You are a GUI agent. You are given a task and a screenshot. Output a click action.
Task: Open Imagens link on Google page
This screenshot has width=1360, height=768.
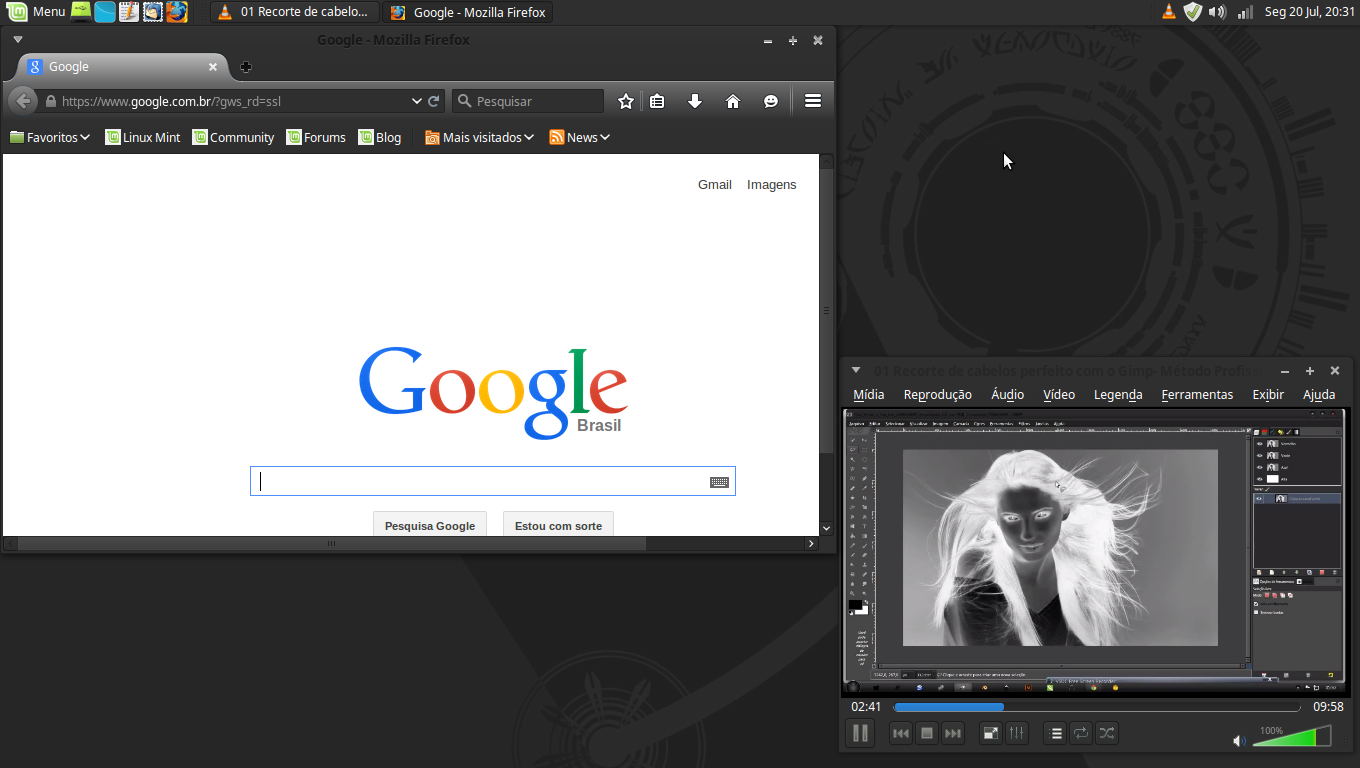pyautogui.click(x=772, y=184)
